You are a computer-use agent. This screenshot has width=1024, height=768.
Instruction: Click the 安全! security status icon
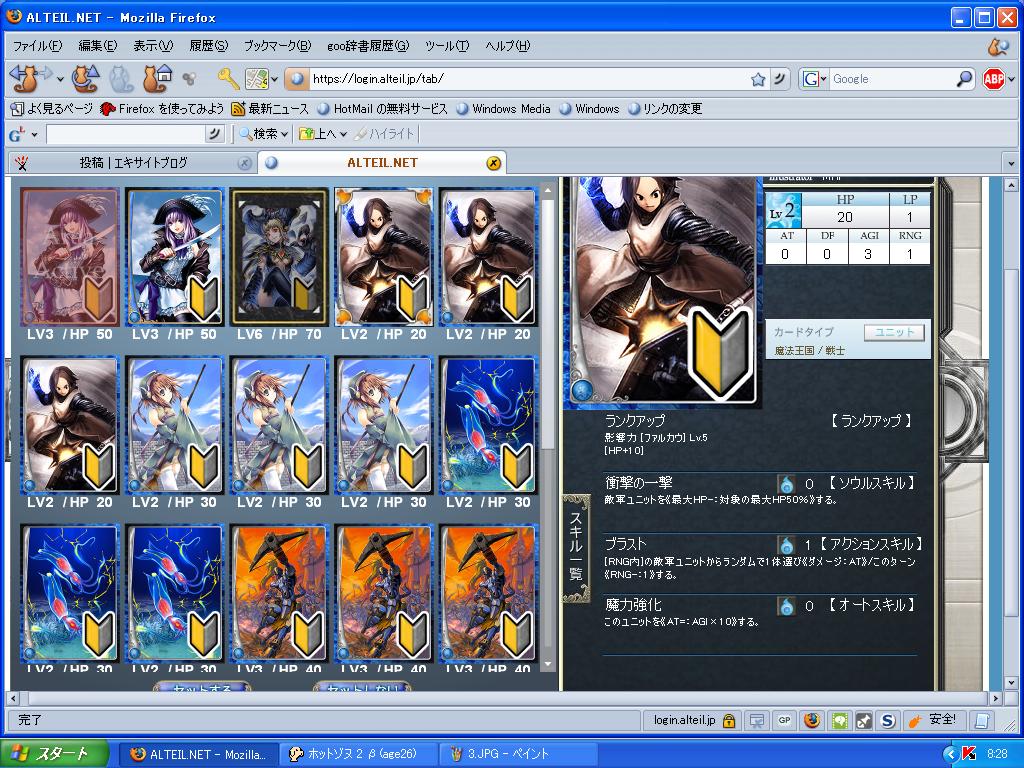[932, 720]
